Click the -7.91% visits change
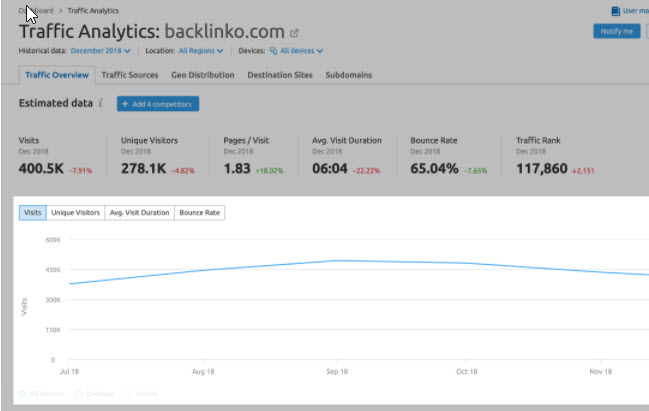Image resolution: width=649 pixels, height=411 pixels. coord(81,171)
